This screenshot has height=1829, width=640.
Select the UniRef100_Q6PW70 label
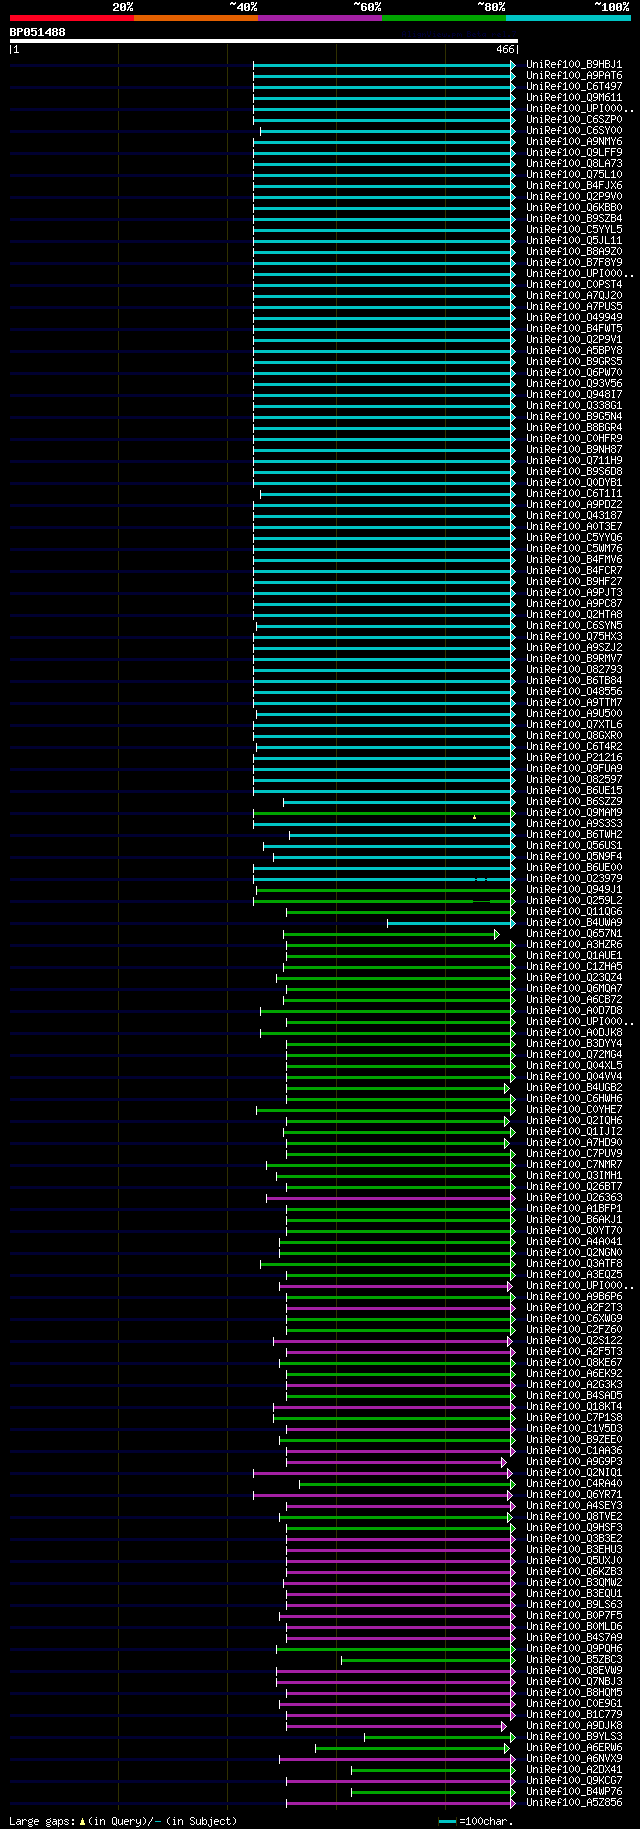click(574, 372)
